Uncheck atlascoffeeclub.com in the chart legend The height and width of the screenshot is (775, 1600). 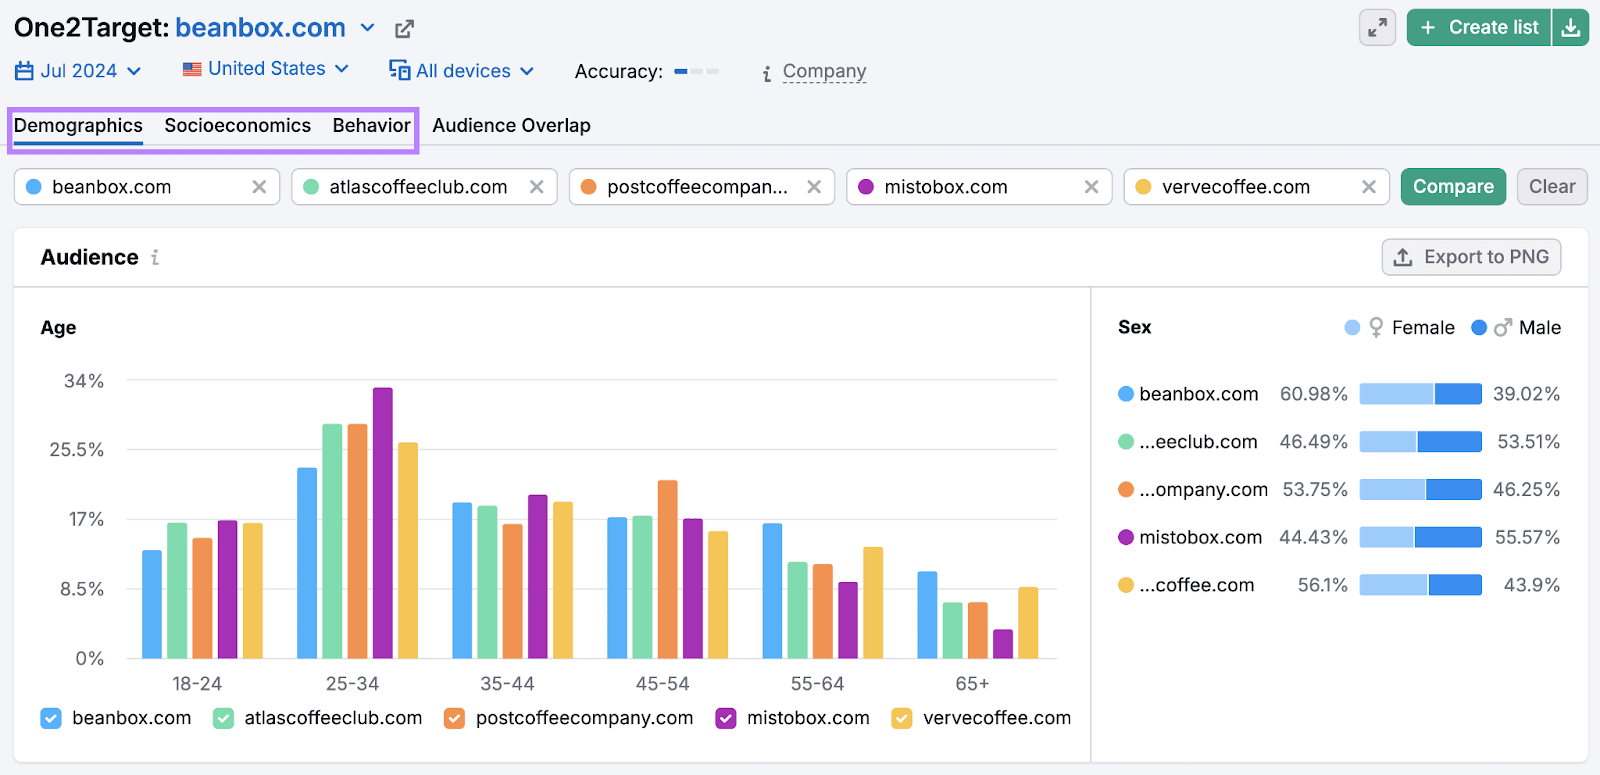click(x=223, y=718)
